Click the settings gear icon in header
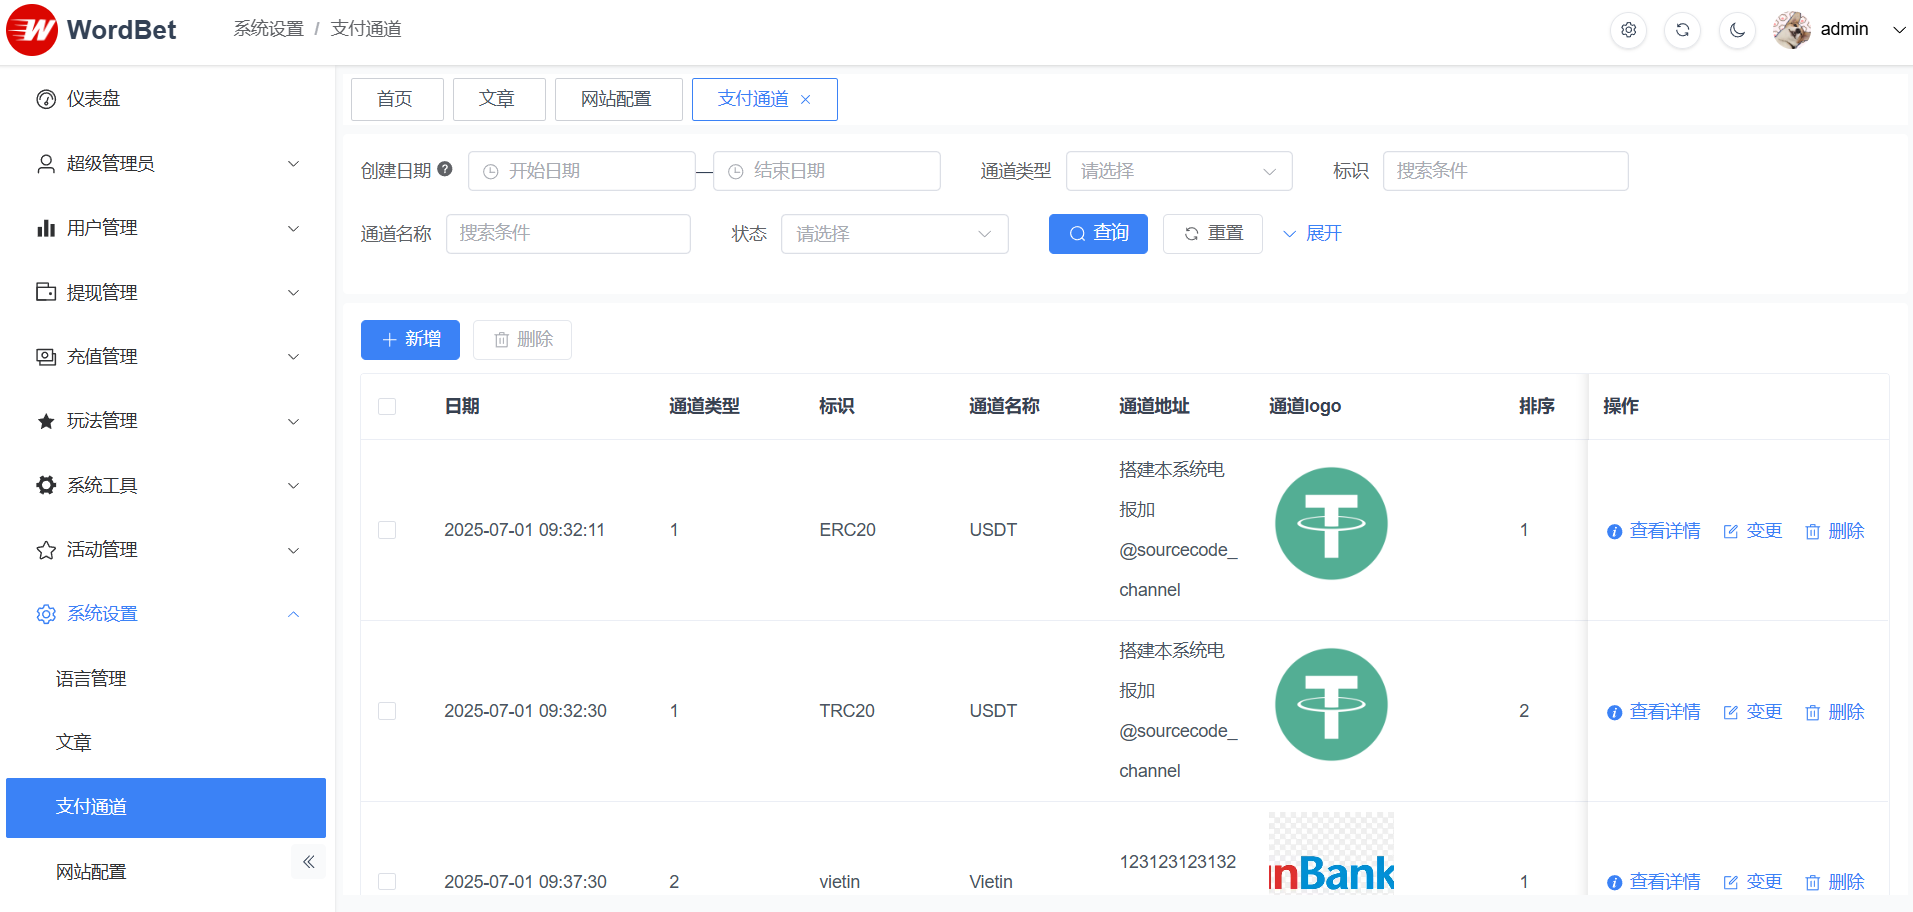 [1628, 30]
